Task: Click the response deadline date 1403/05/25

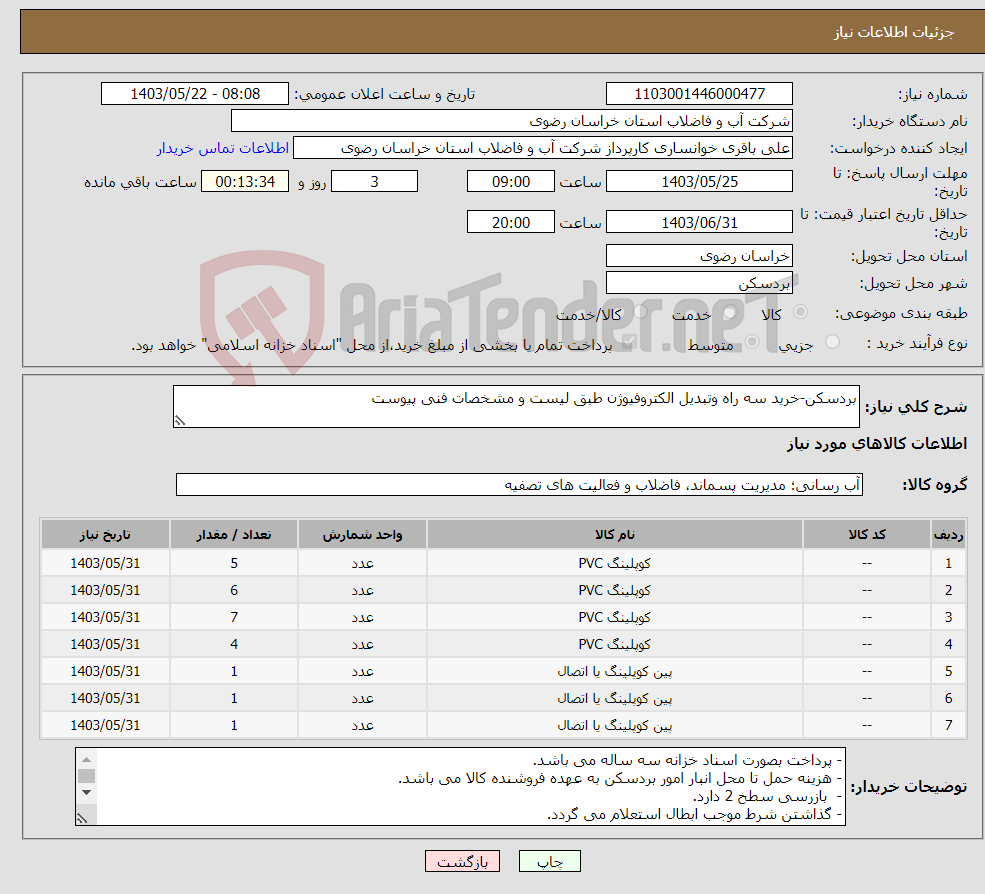Action: 699,182
